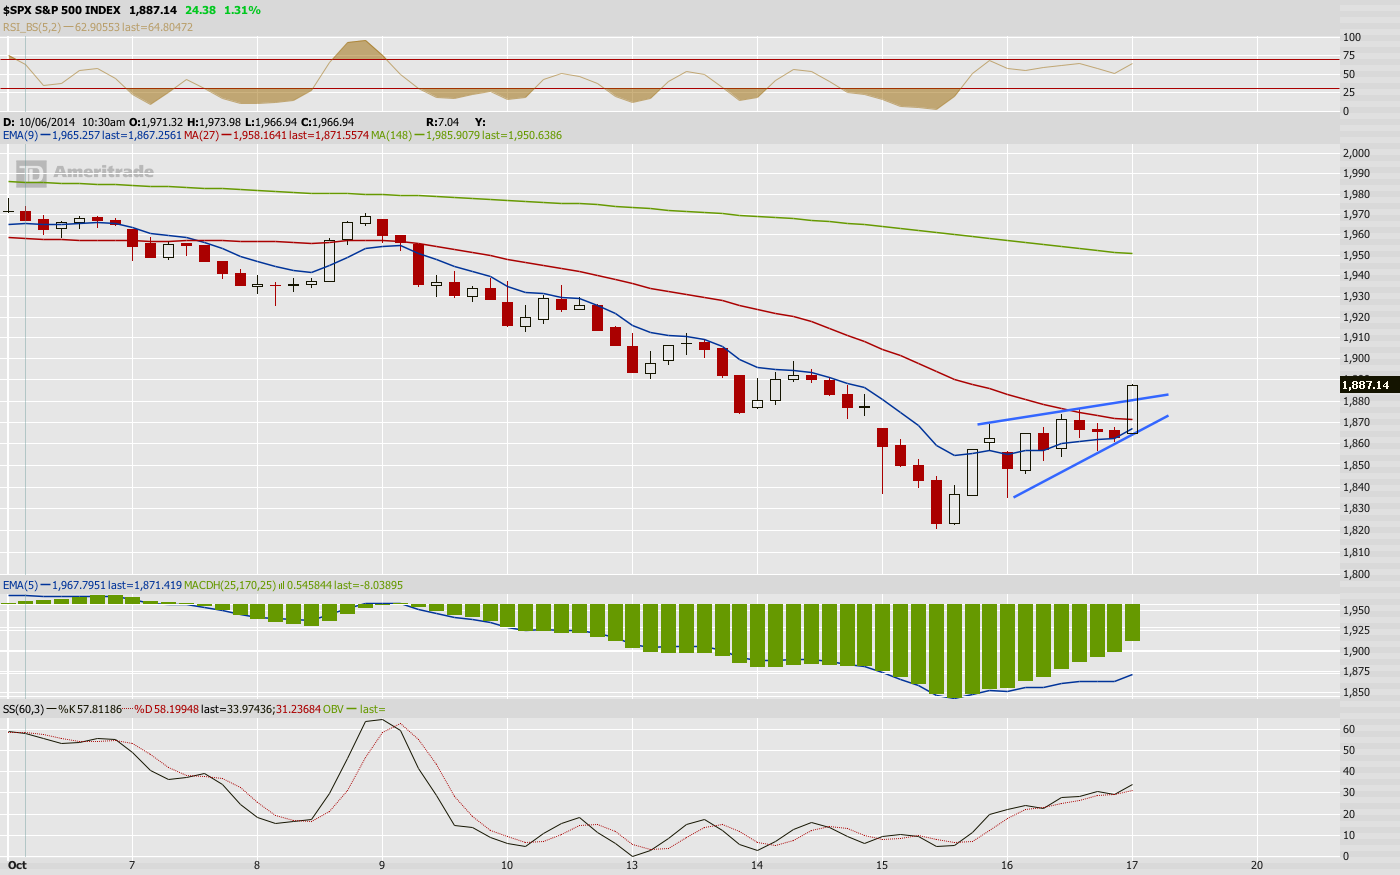Click the TD Ameritrade logo watermark
Screen dimensions: 1400x875
(86, 173)
